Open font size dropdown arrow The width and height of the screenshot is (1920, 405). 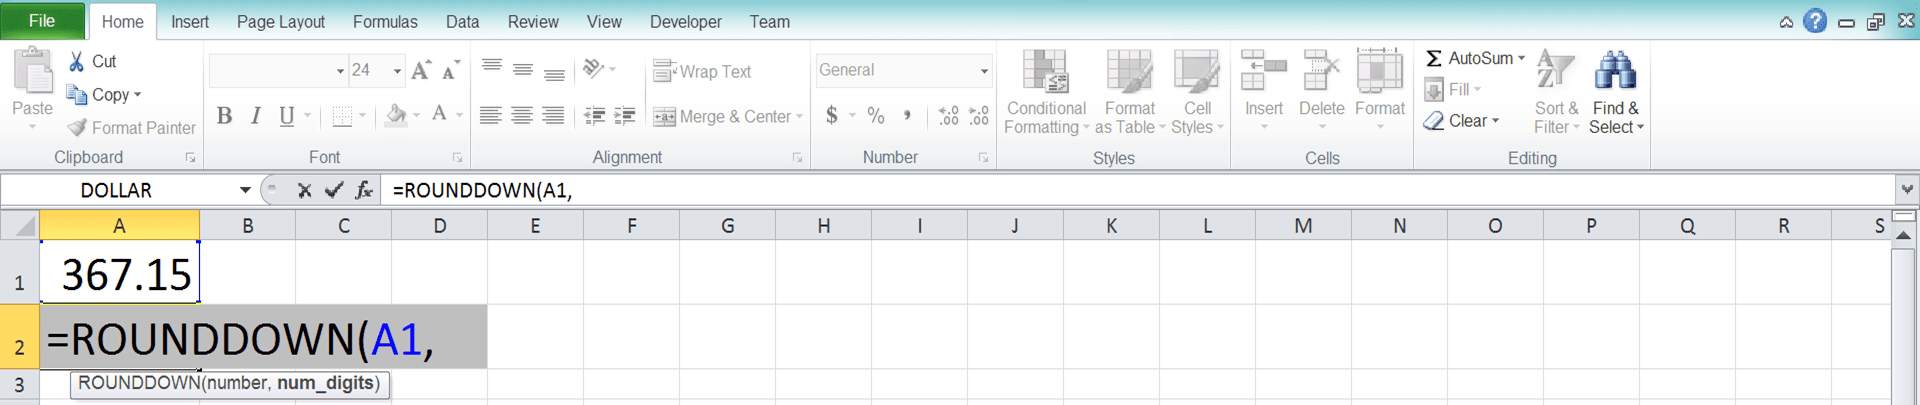(397, 71)
